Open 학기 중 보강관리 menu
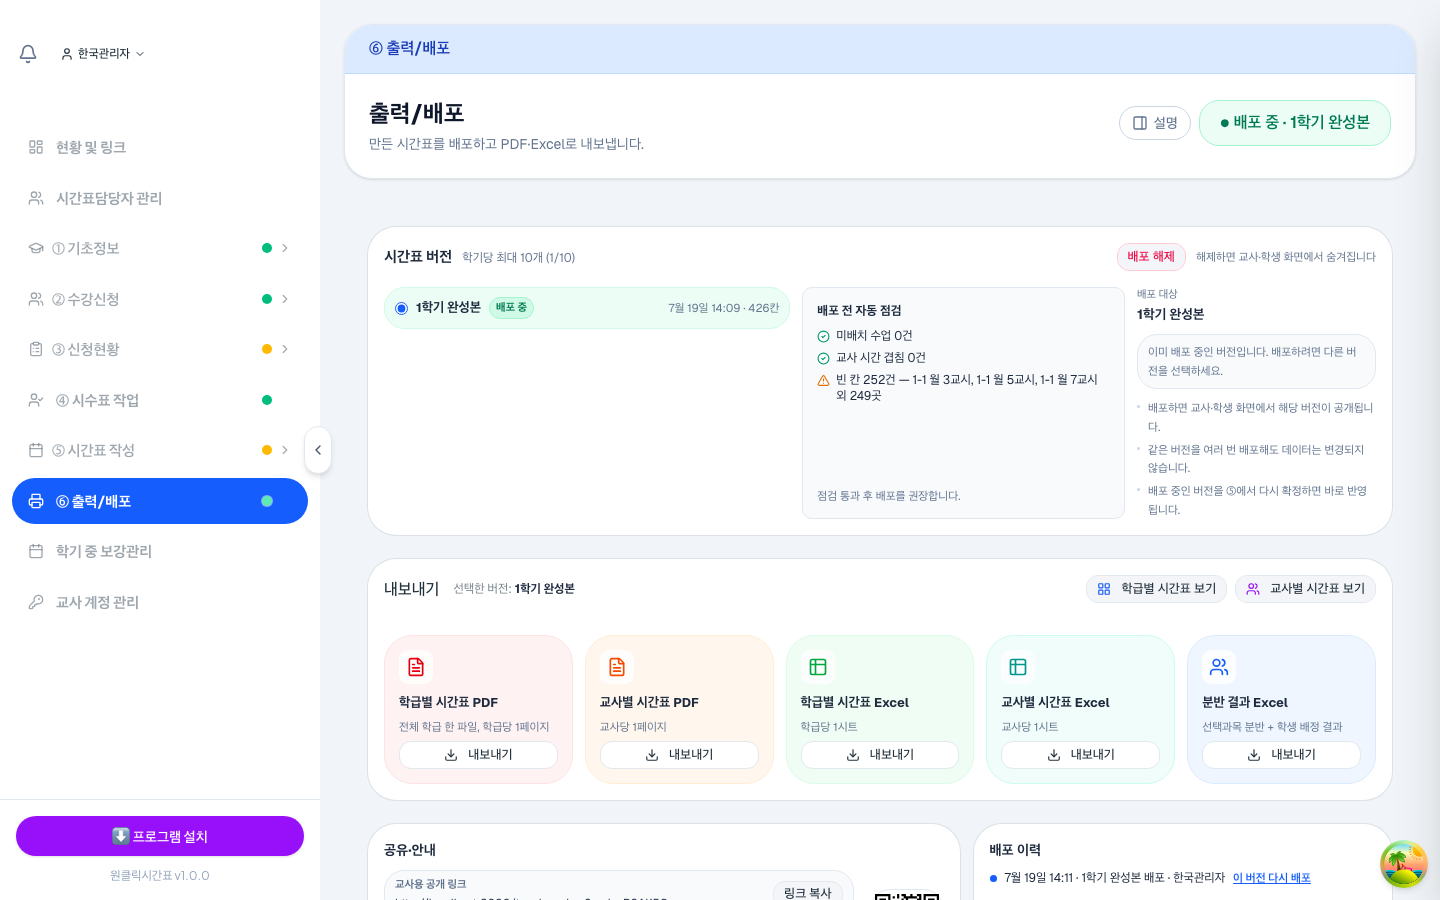 click(160, 551)
